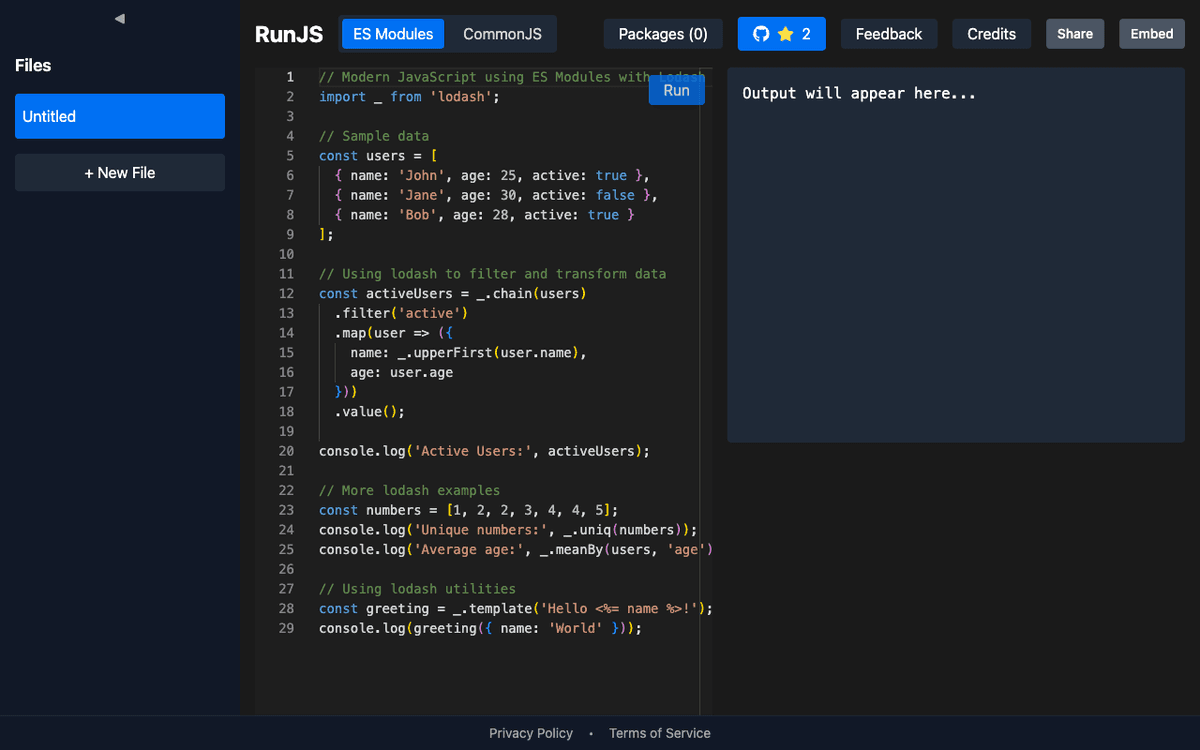
Task: Click the comment '// Sample data'
Action: tap(374, 136)
